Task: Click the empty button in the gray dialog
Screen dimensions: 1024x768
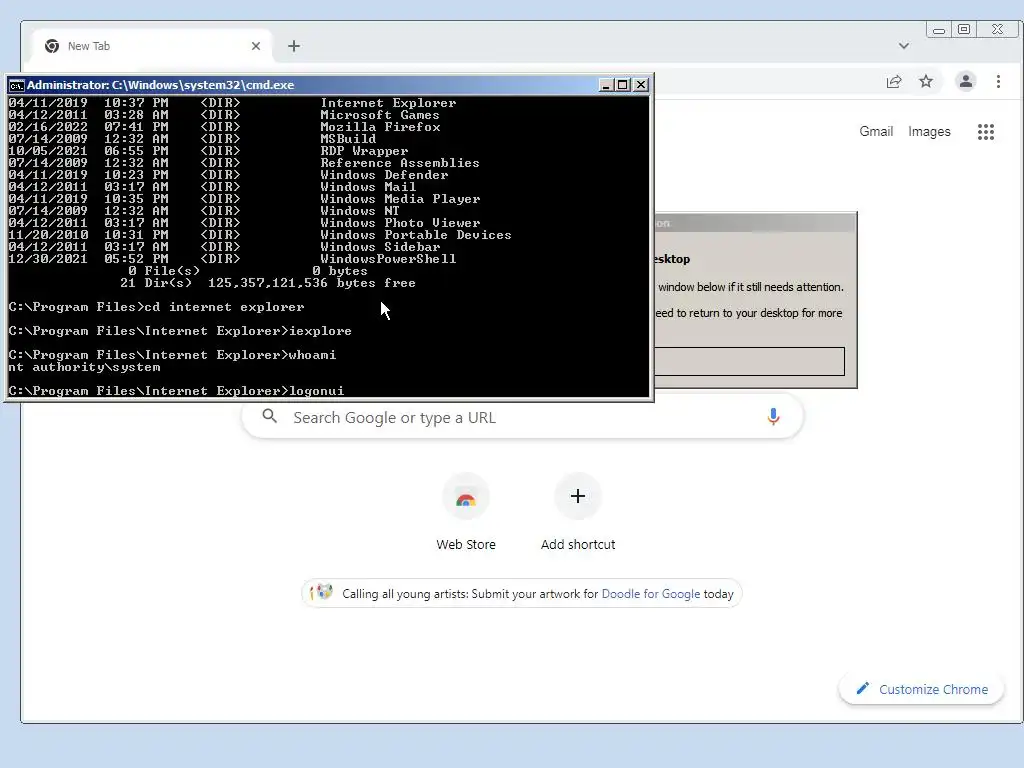Action: [x=749, y=361]
